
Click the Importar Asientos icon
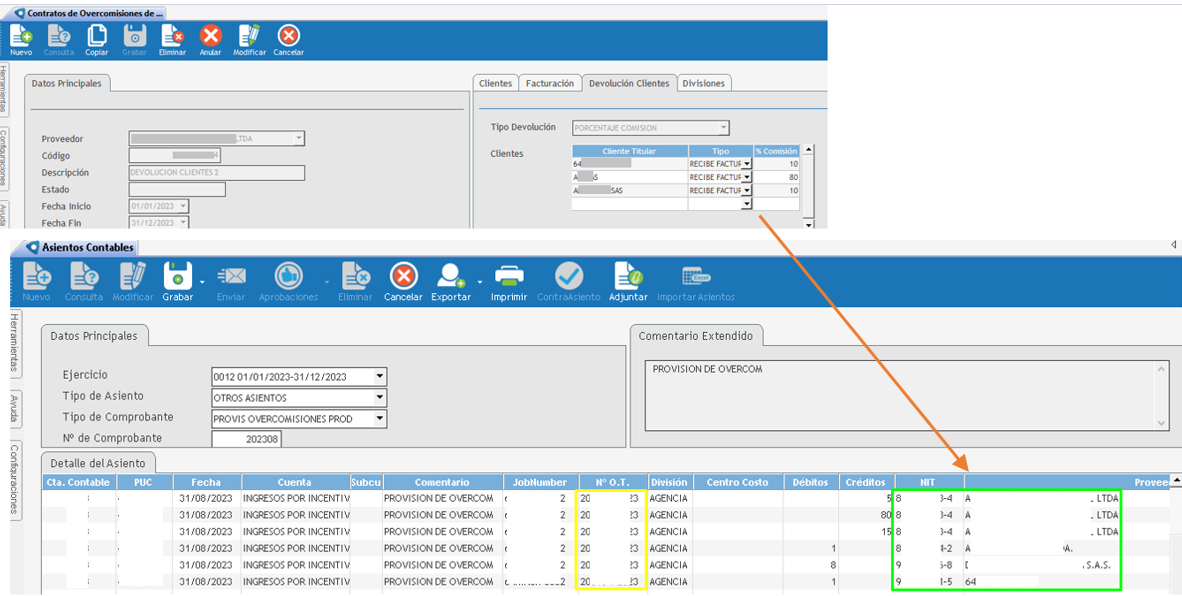pos(696,277)
